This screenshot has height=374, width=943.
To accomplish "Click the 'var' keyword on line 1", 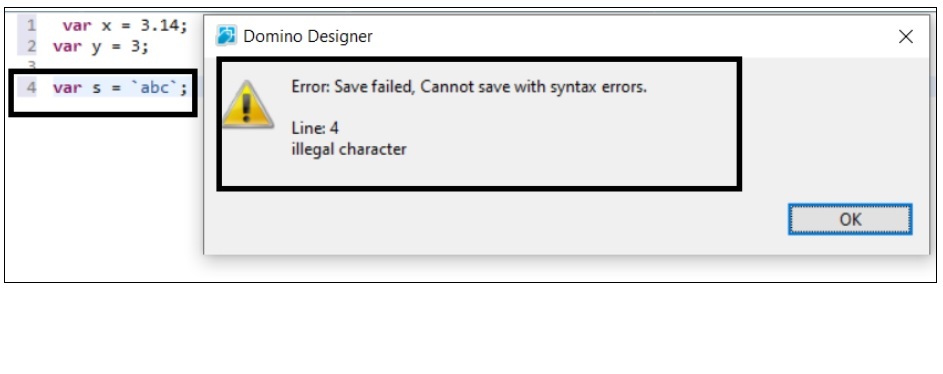I will pos(77,25).
